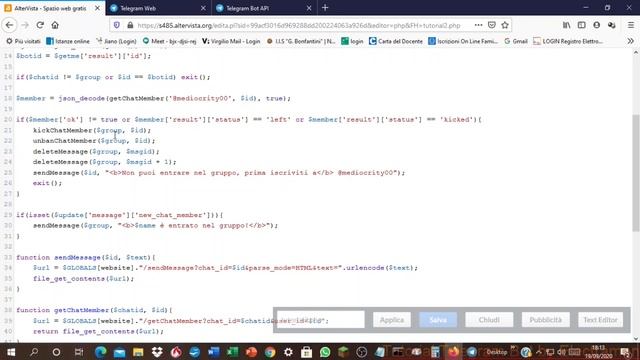Open Microsoft Store from taskbar
The height and width of the screenshot is (360, 640).
(307, 352)
